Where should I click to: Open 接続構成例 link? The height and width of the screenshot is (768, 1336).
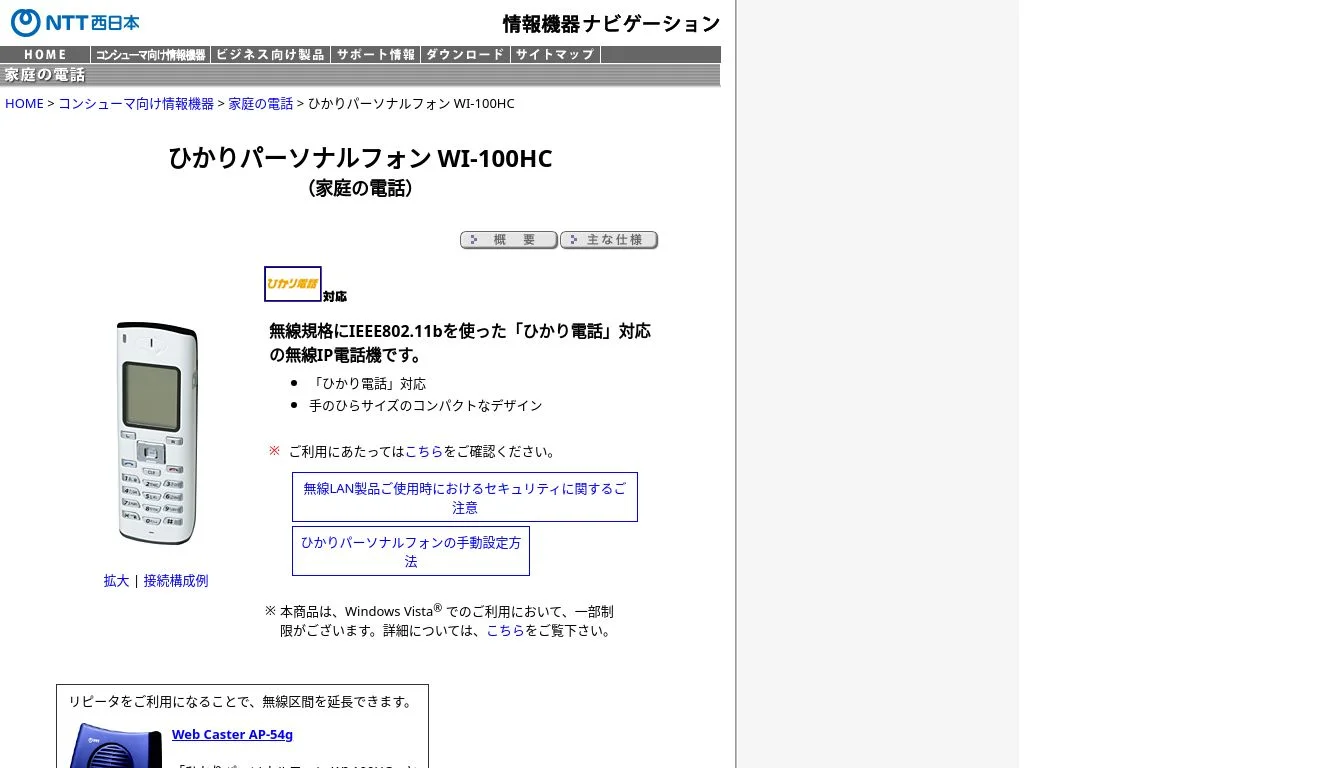click(x=176, y=581)
